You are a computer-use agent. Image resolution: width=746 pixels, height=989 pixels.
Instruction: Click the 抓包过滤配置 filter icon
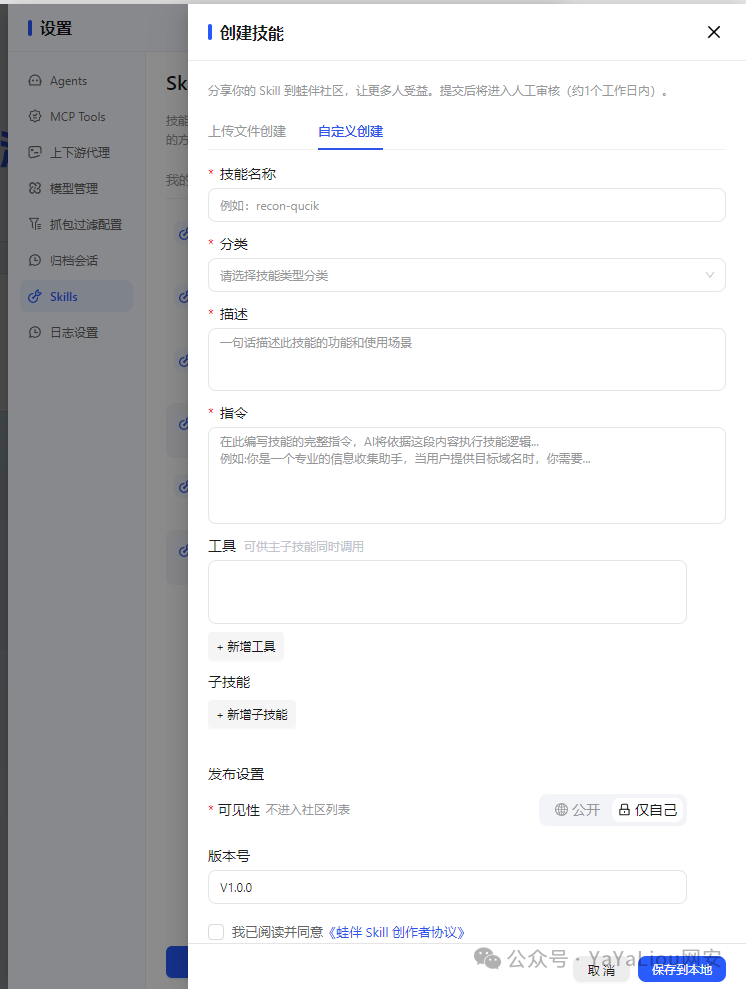point(35,225)
